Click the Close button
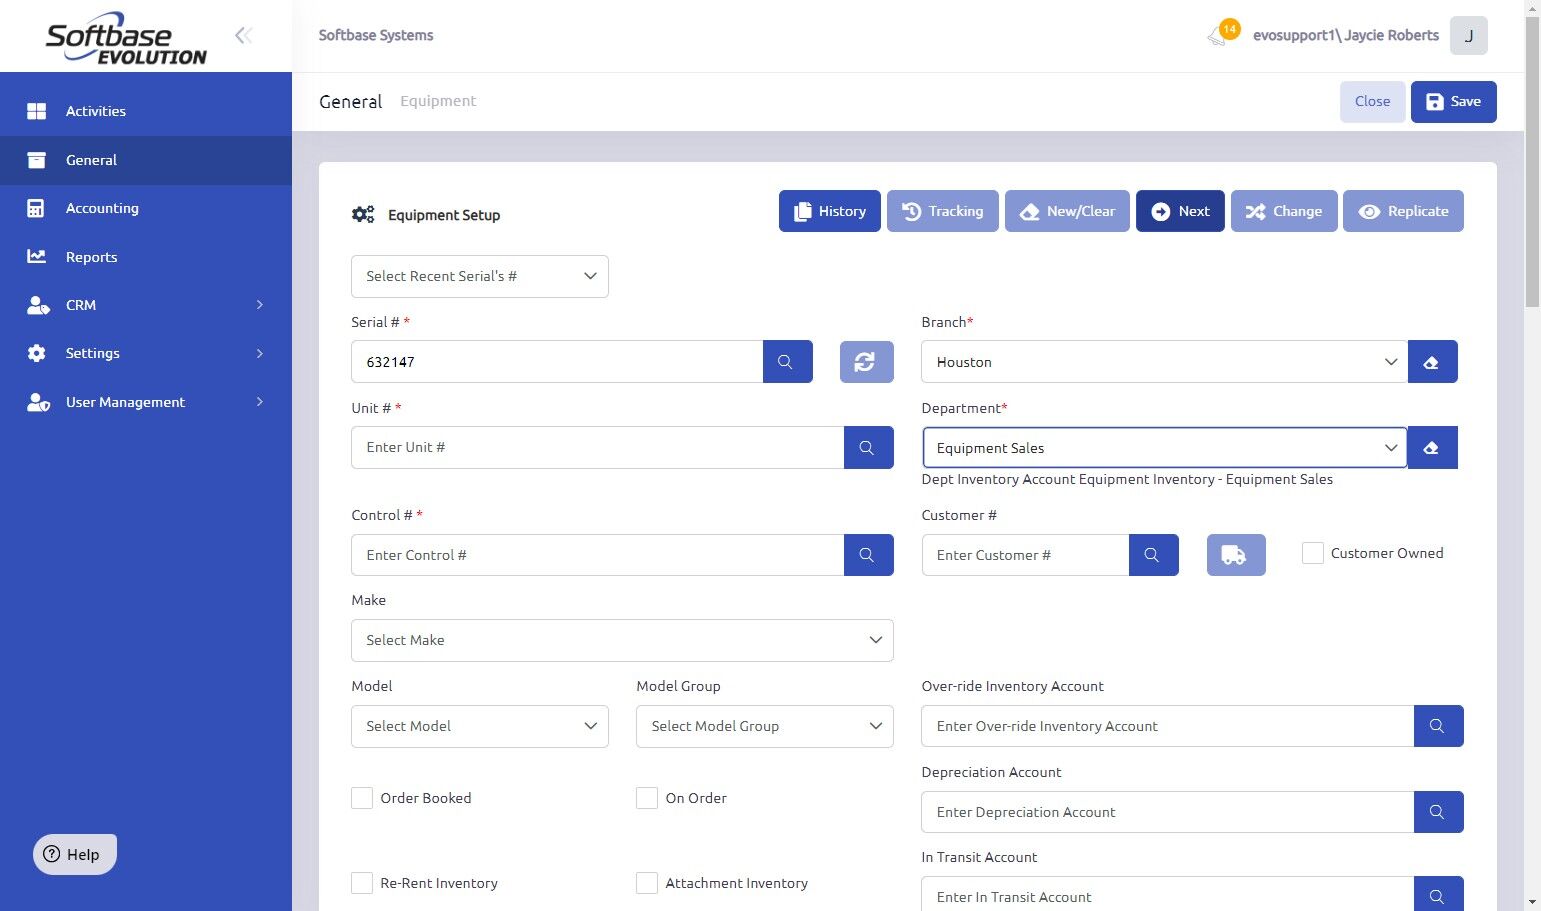Viewport: 1541px width, 911px height. click(x=1372, y=102)
